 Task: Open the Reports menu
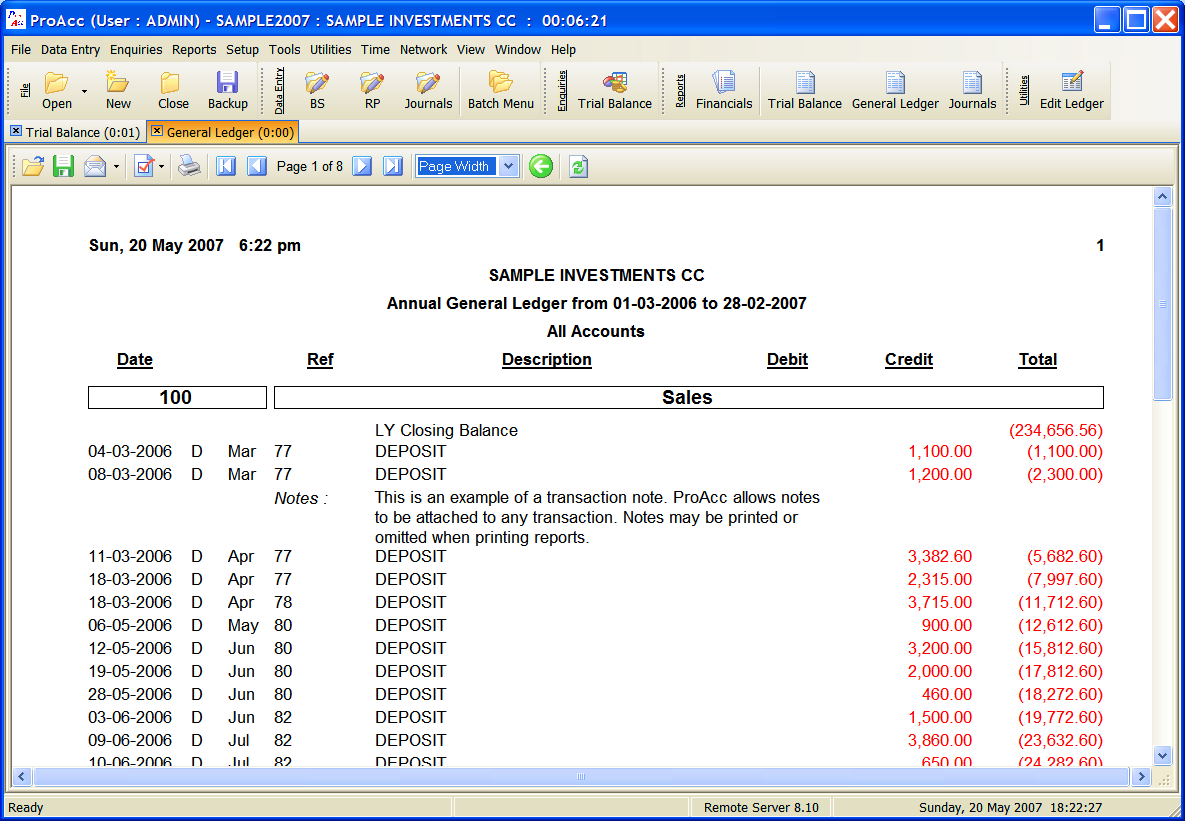click(194, 50)
